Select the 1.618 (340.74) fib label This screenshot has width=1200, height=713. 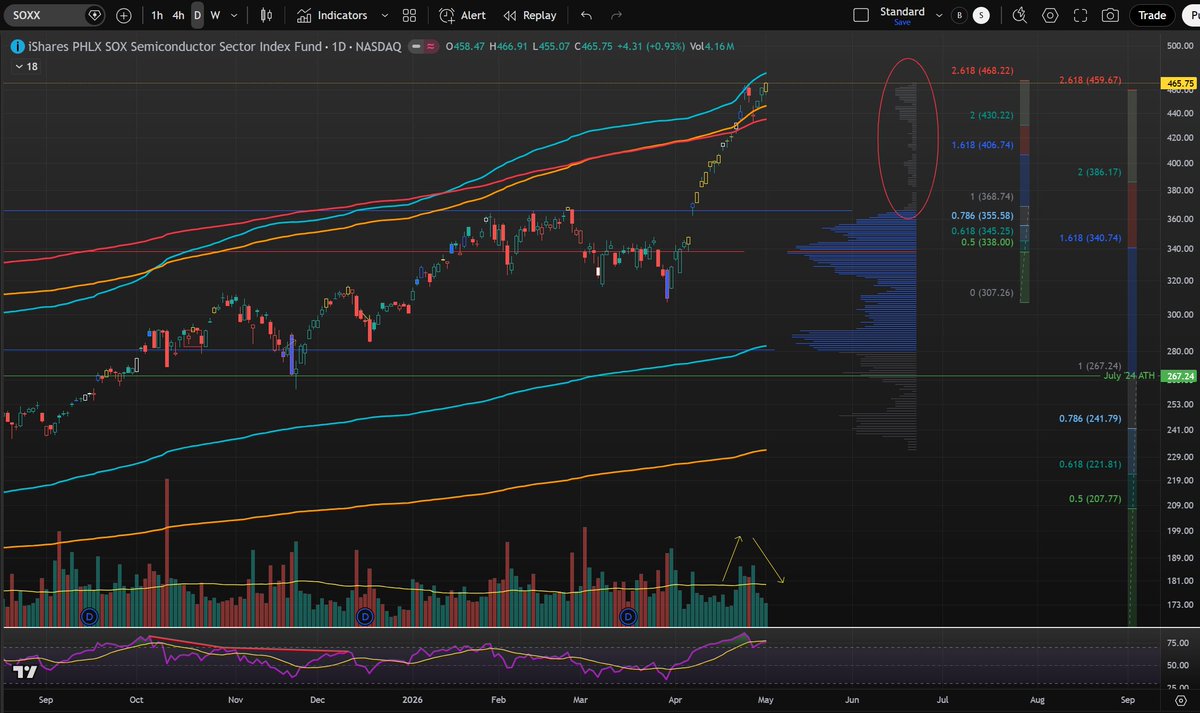point(1091,238)
